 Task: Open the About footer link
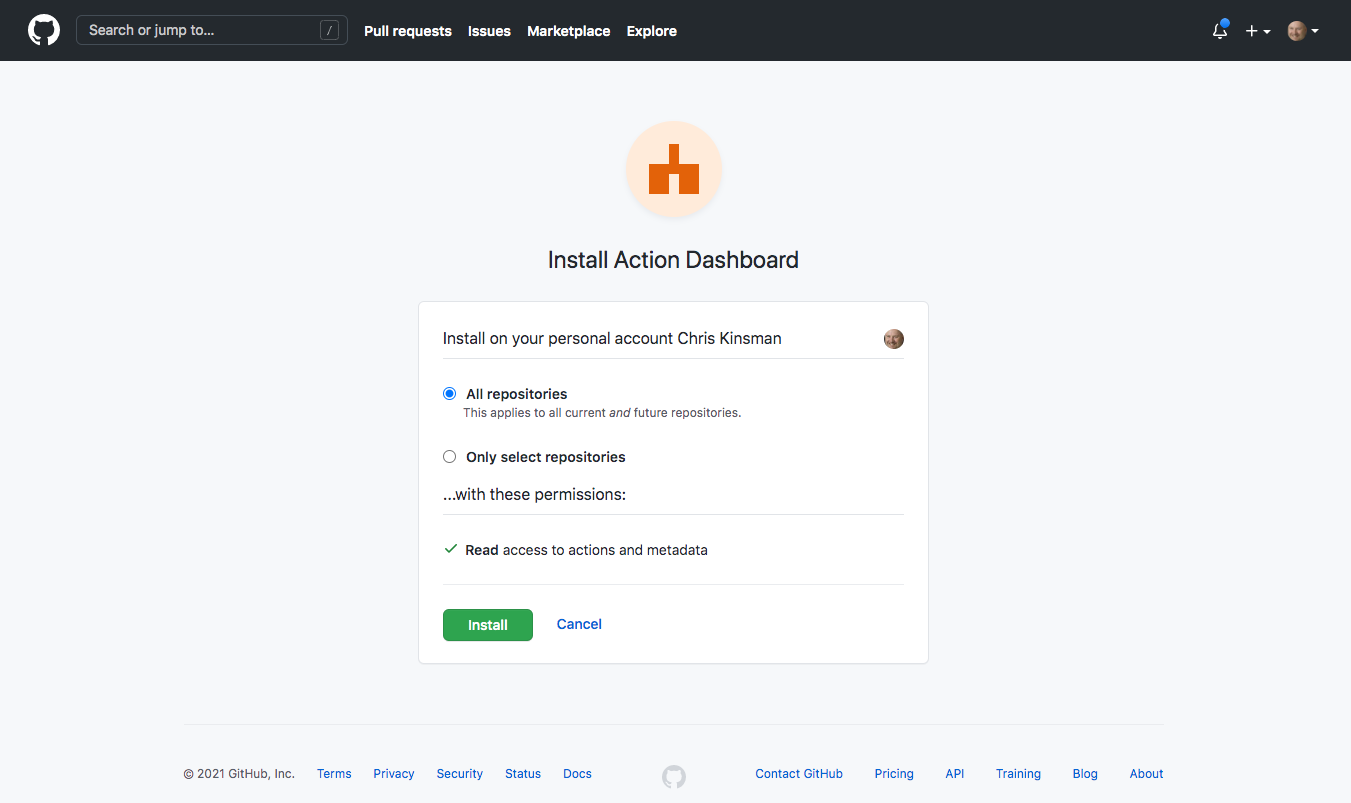1147,774
